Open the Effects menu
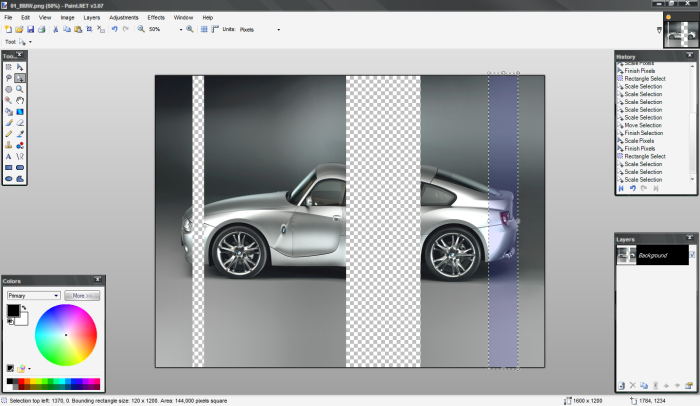Viewport: 700px width, 406px height. click(x=156, y=17)
